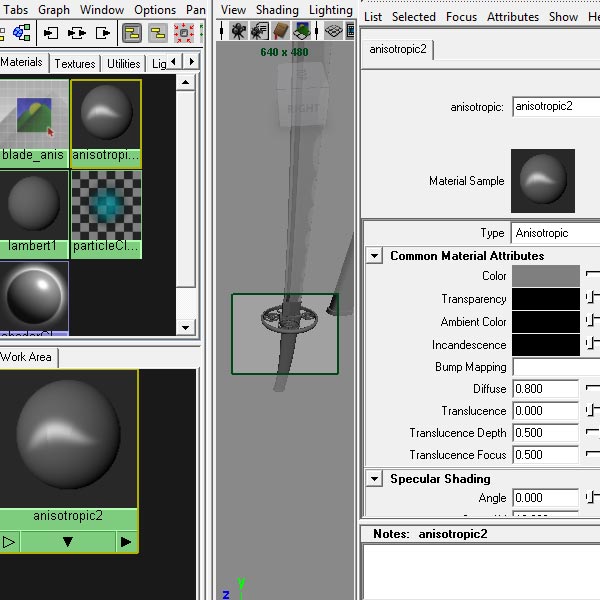Open the material Type dropdown showing Anisotropic

point(556,233)
